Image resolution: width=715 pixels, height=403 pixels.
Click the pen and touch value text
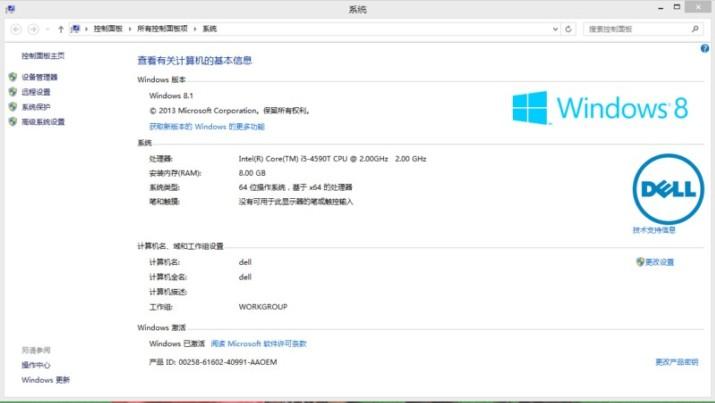[x=296, y=202]
